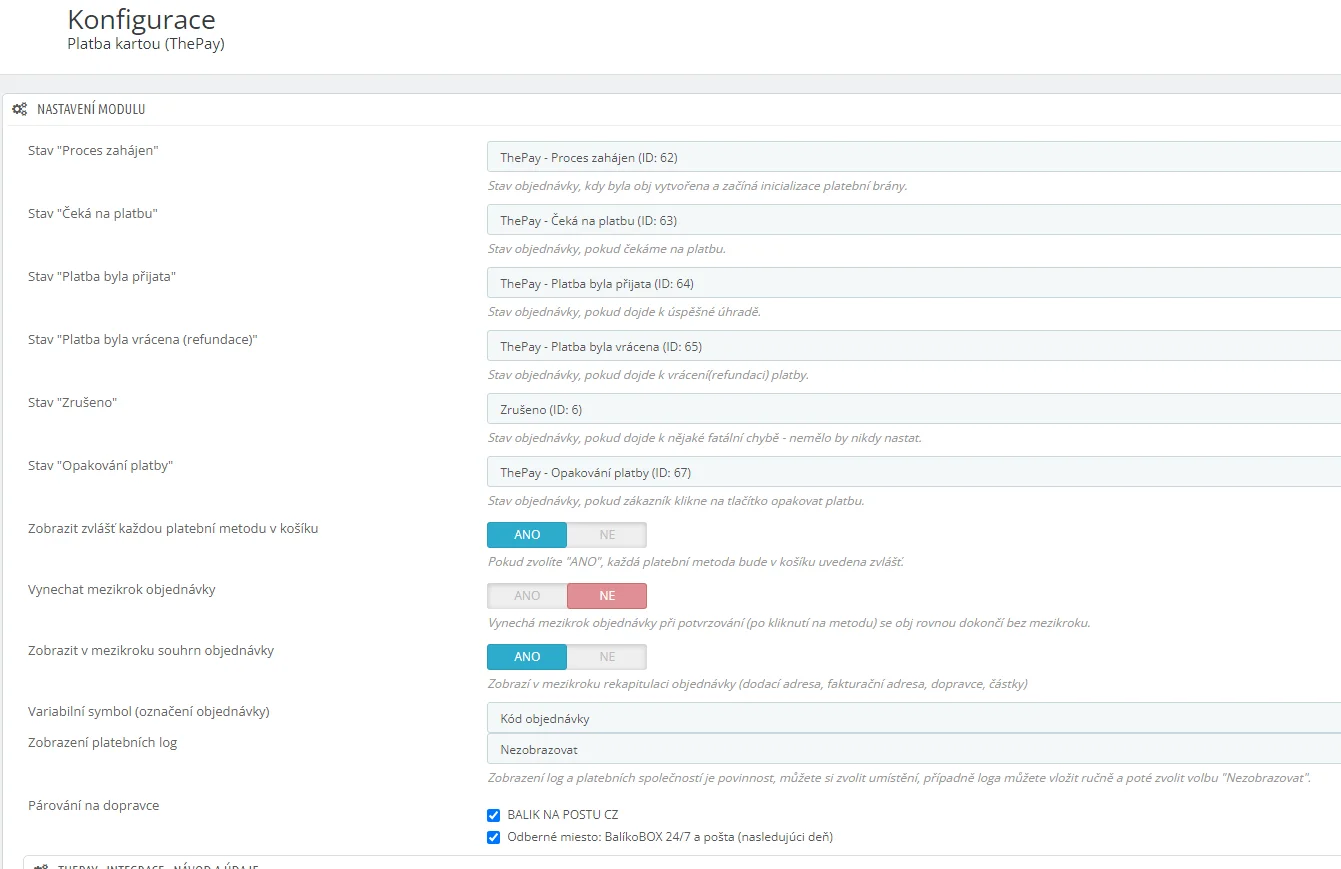Select ANO for showing each payment method separately
This screenshot has width=1341, height=869.
[x=527, y=535]
